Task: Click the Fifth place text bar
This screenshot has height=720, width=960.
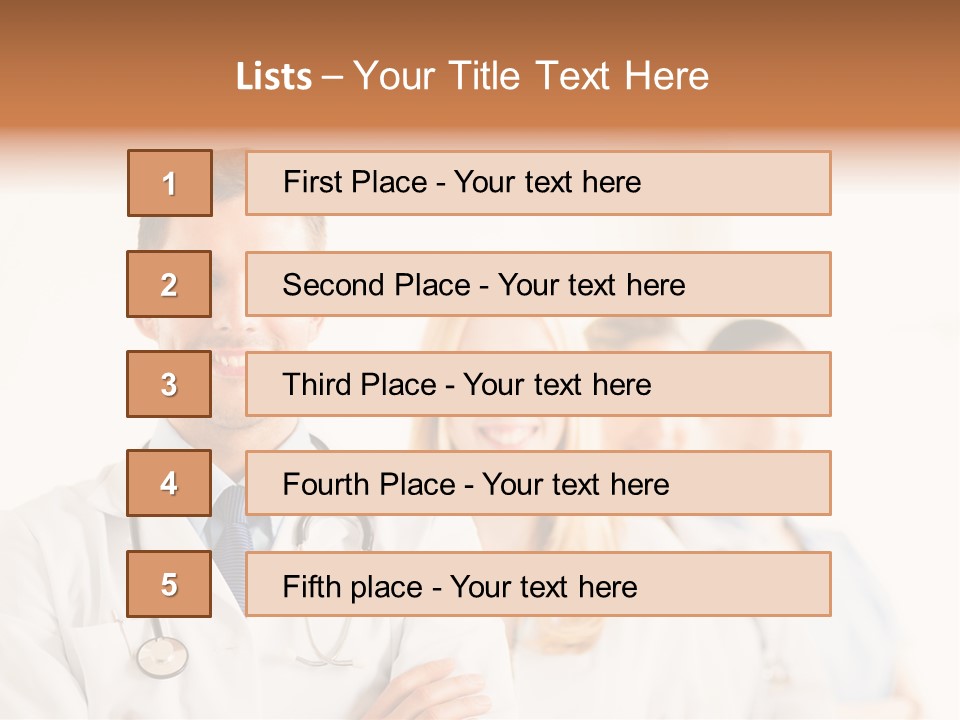Action: pyautogui.click(x=538, y=584)
